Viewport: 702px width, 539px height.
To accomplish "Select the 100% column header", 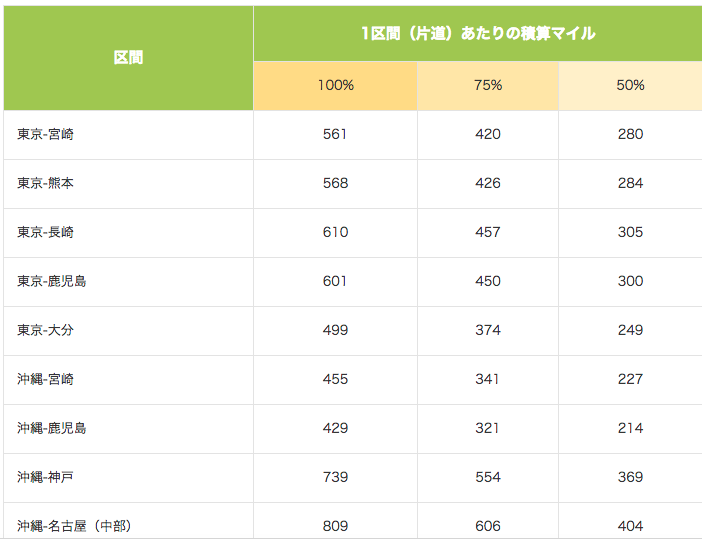I will (x=335, y=86).
